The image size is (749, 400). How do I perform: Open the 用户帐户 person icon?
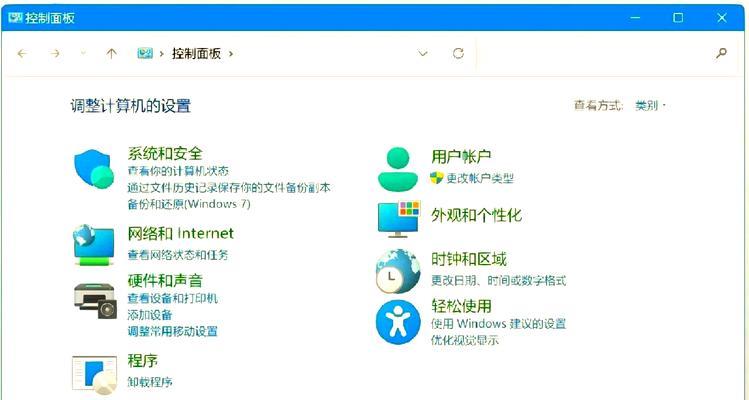pos(397,169)
